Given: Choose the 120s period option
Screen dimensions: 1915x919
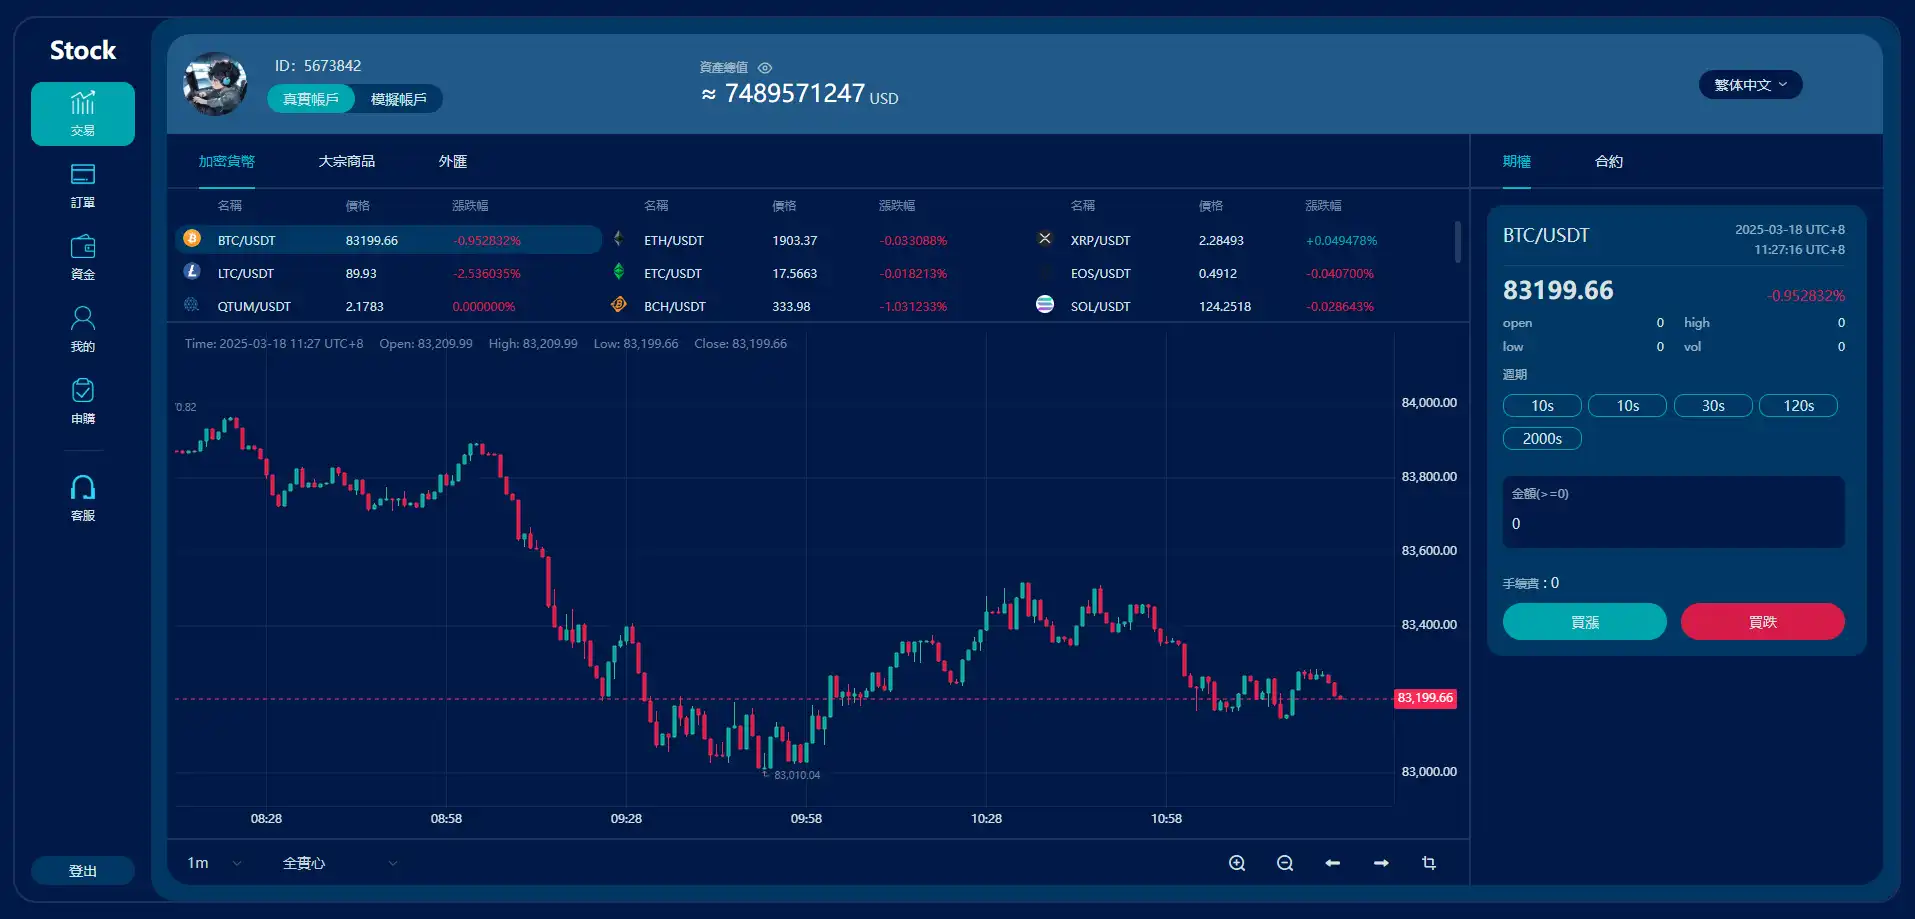Looking at the screenshot, I should tap(1798, 406).
